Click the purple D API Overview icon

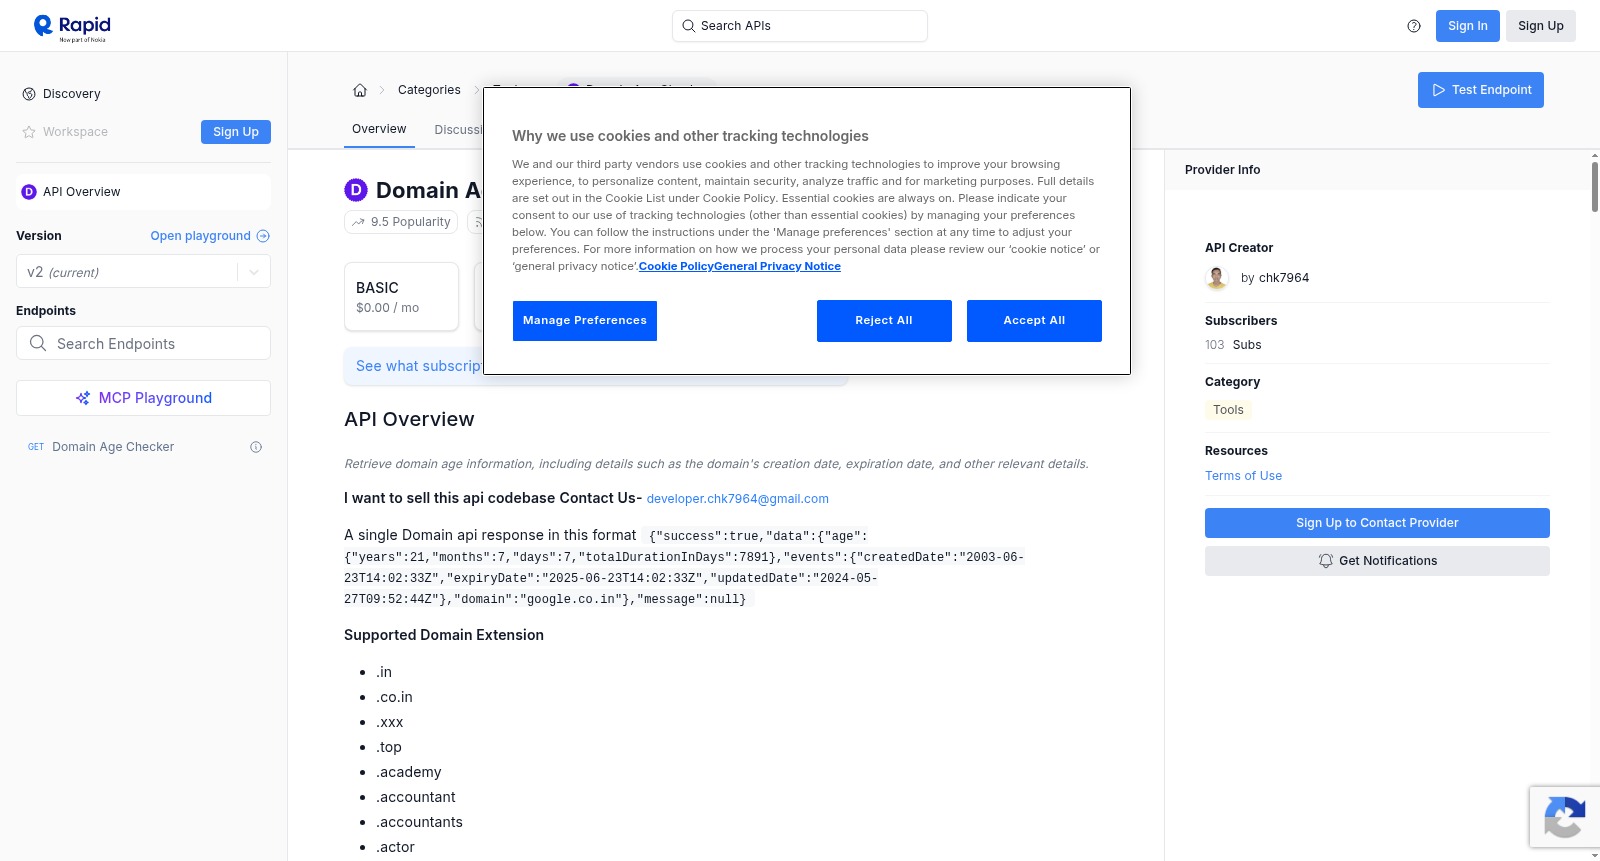pos(29,192)
